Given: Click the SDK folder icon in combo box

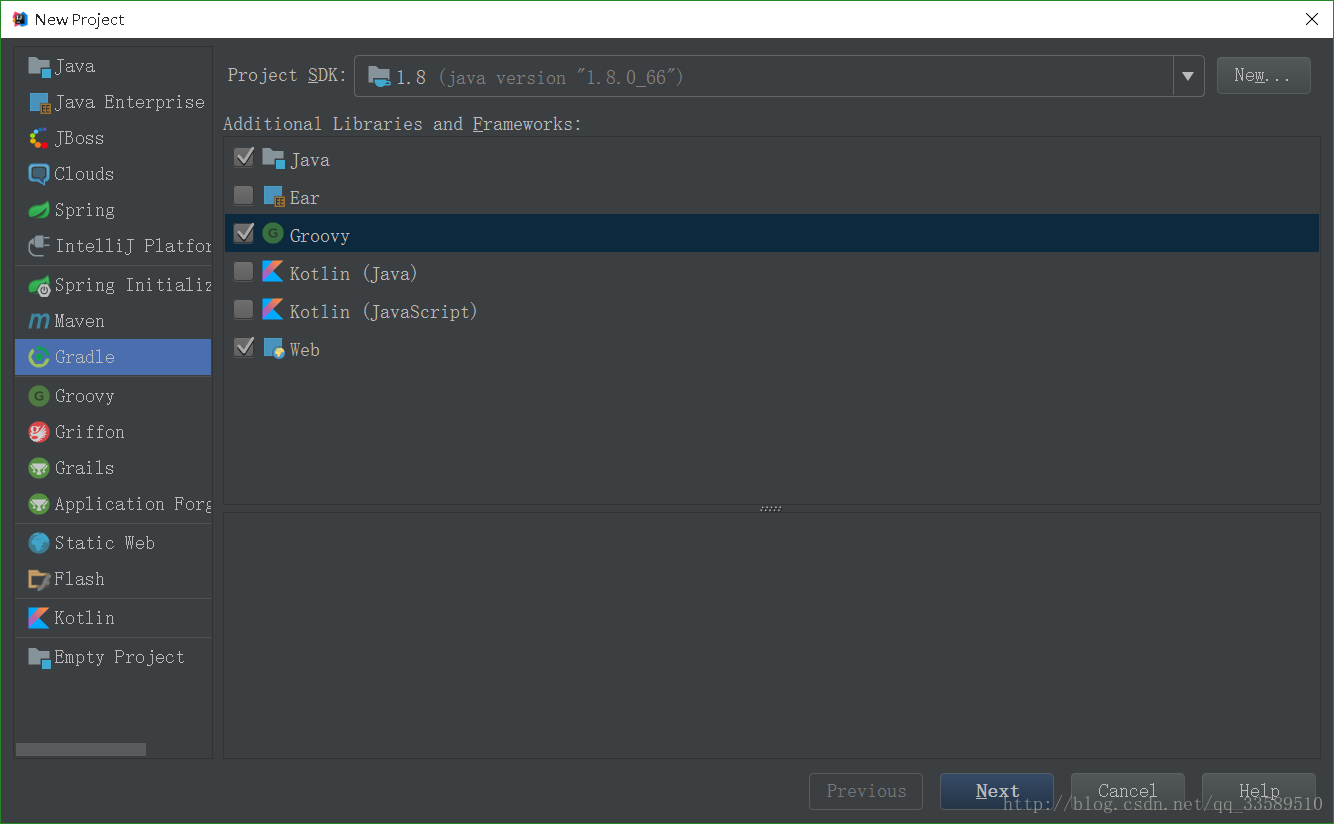Looking at the screenshot, I should [379, 77].
